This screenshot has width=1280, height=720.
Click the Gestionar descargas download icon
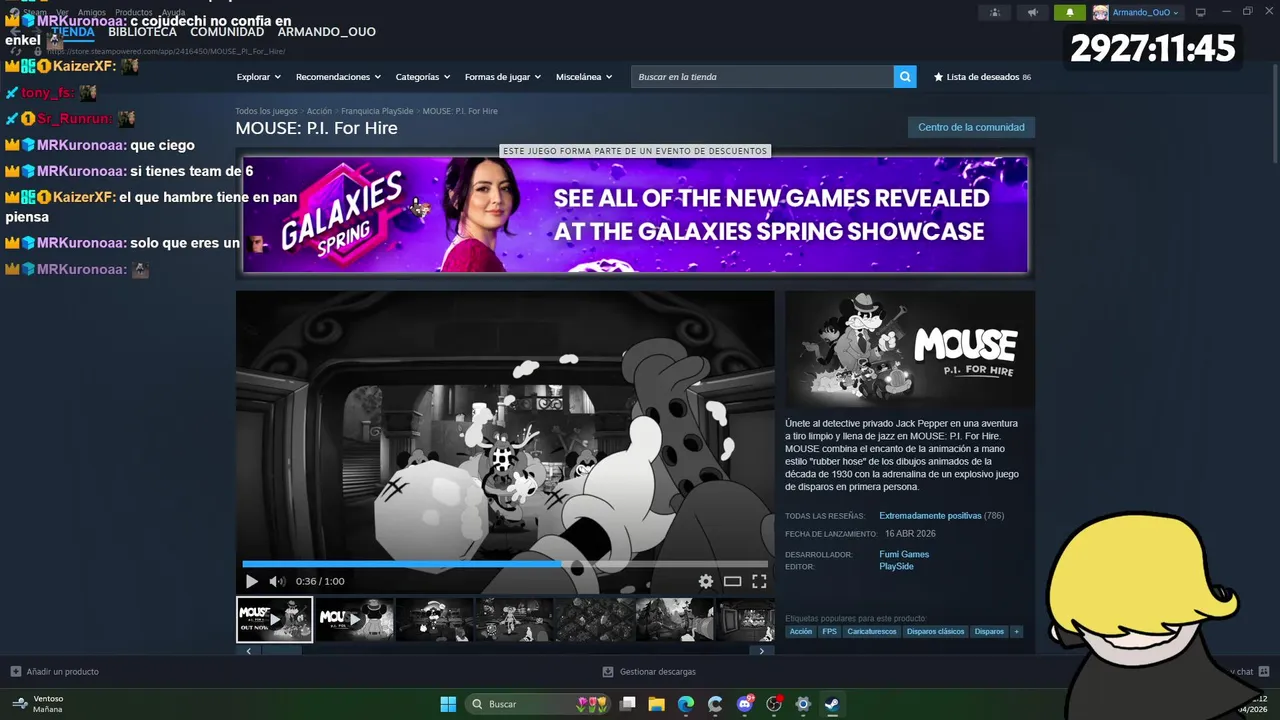tap(608, 672)
